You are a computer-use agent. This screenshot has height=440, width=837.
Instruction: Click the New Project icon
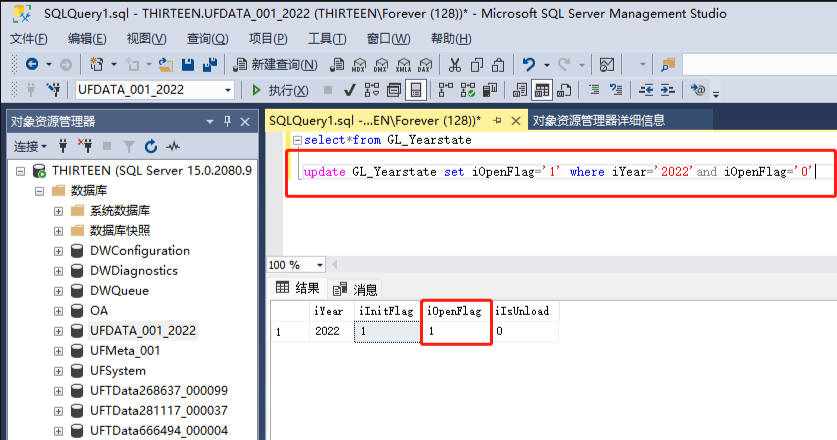click(x=97, y=65)
